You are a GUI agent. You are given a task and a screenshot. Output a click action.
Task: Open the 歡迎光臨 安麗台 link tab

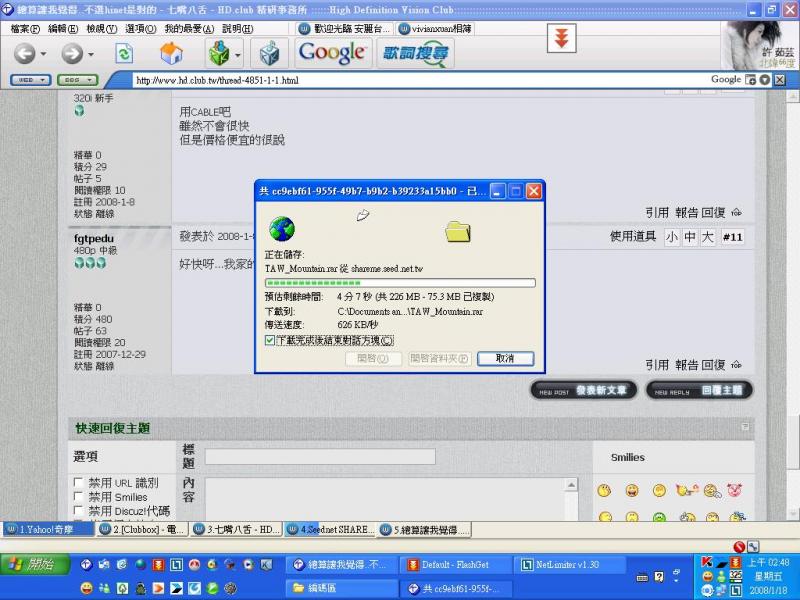pos(345,29)
